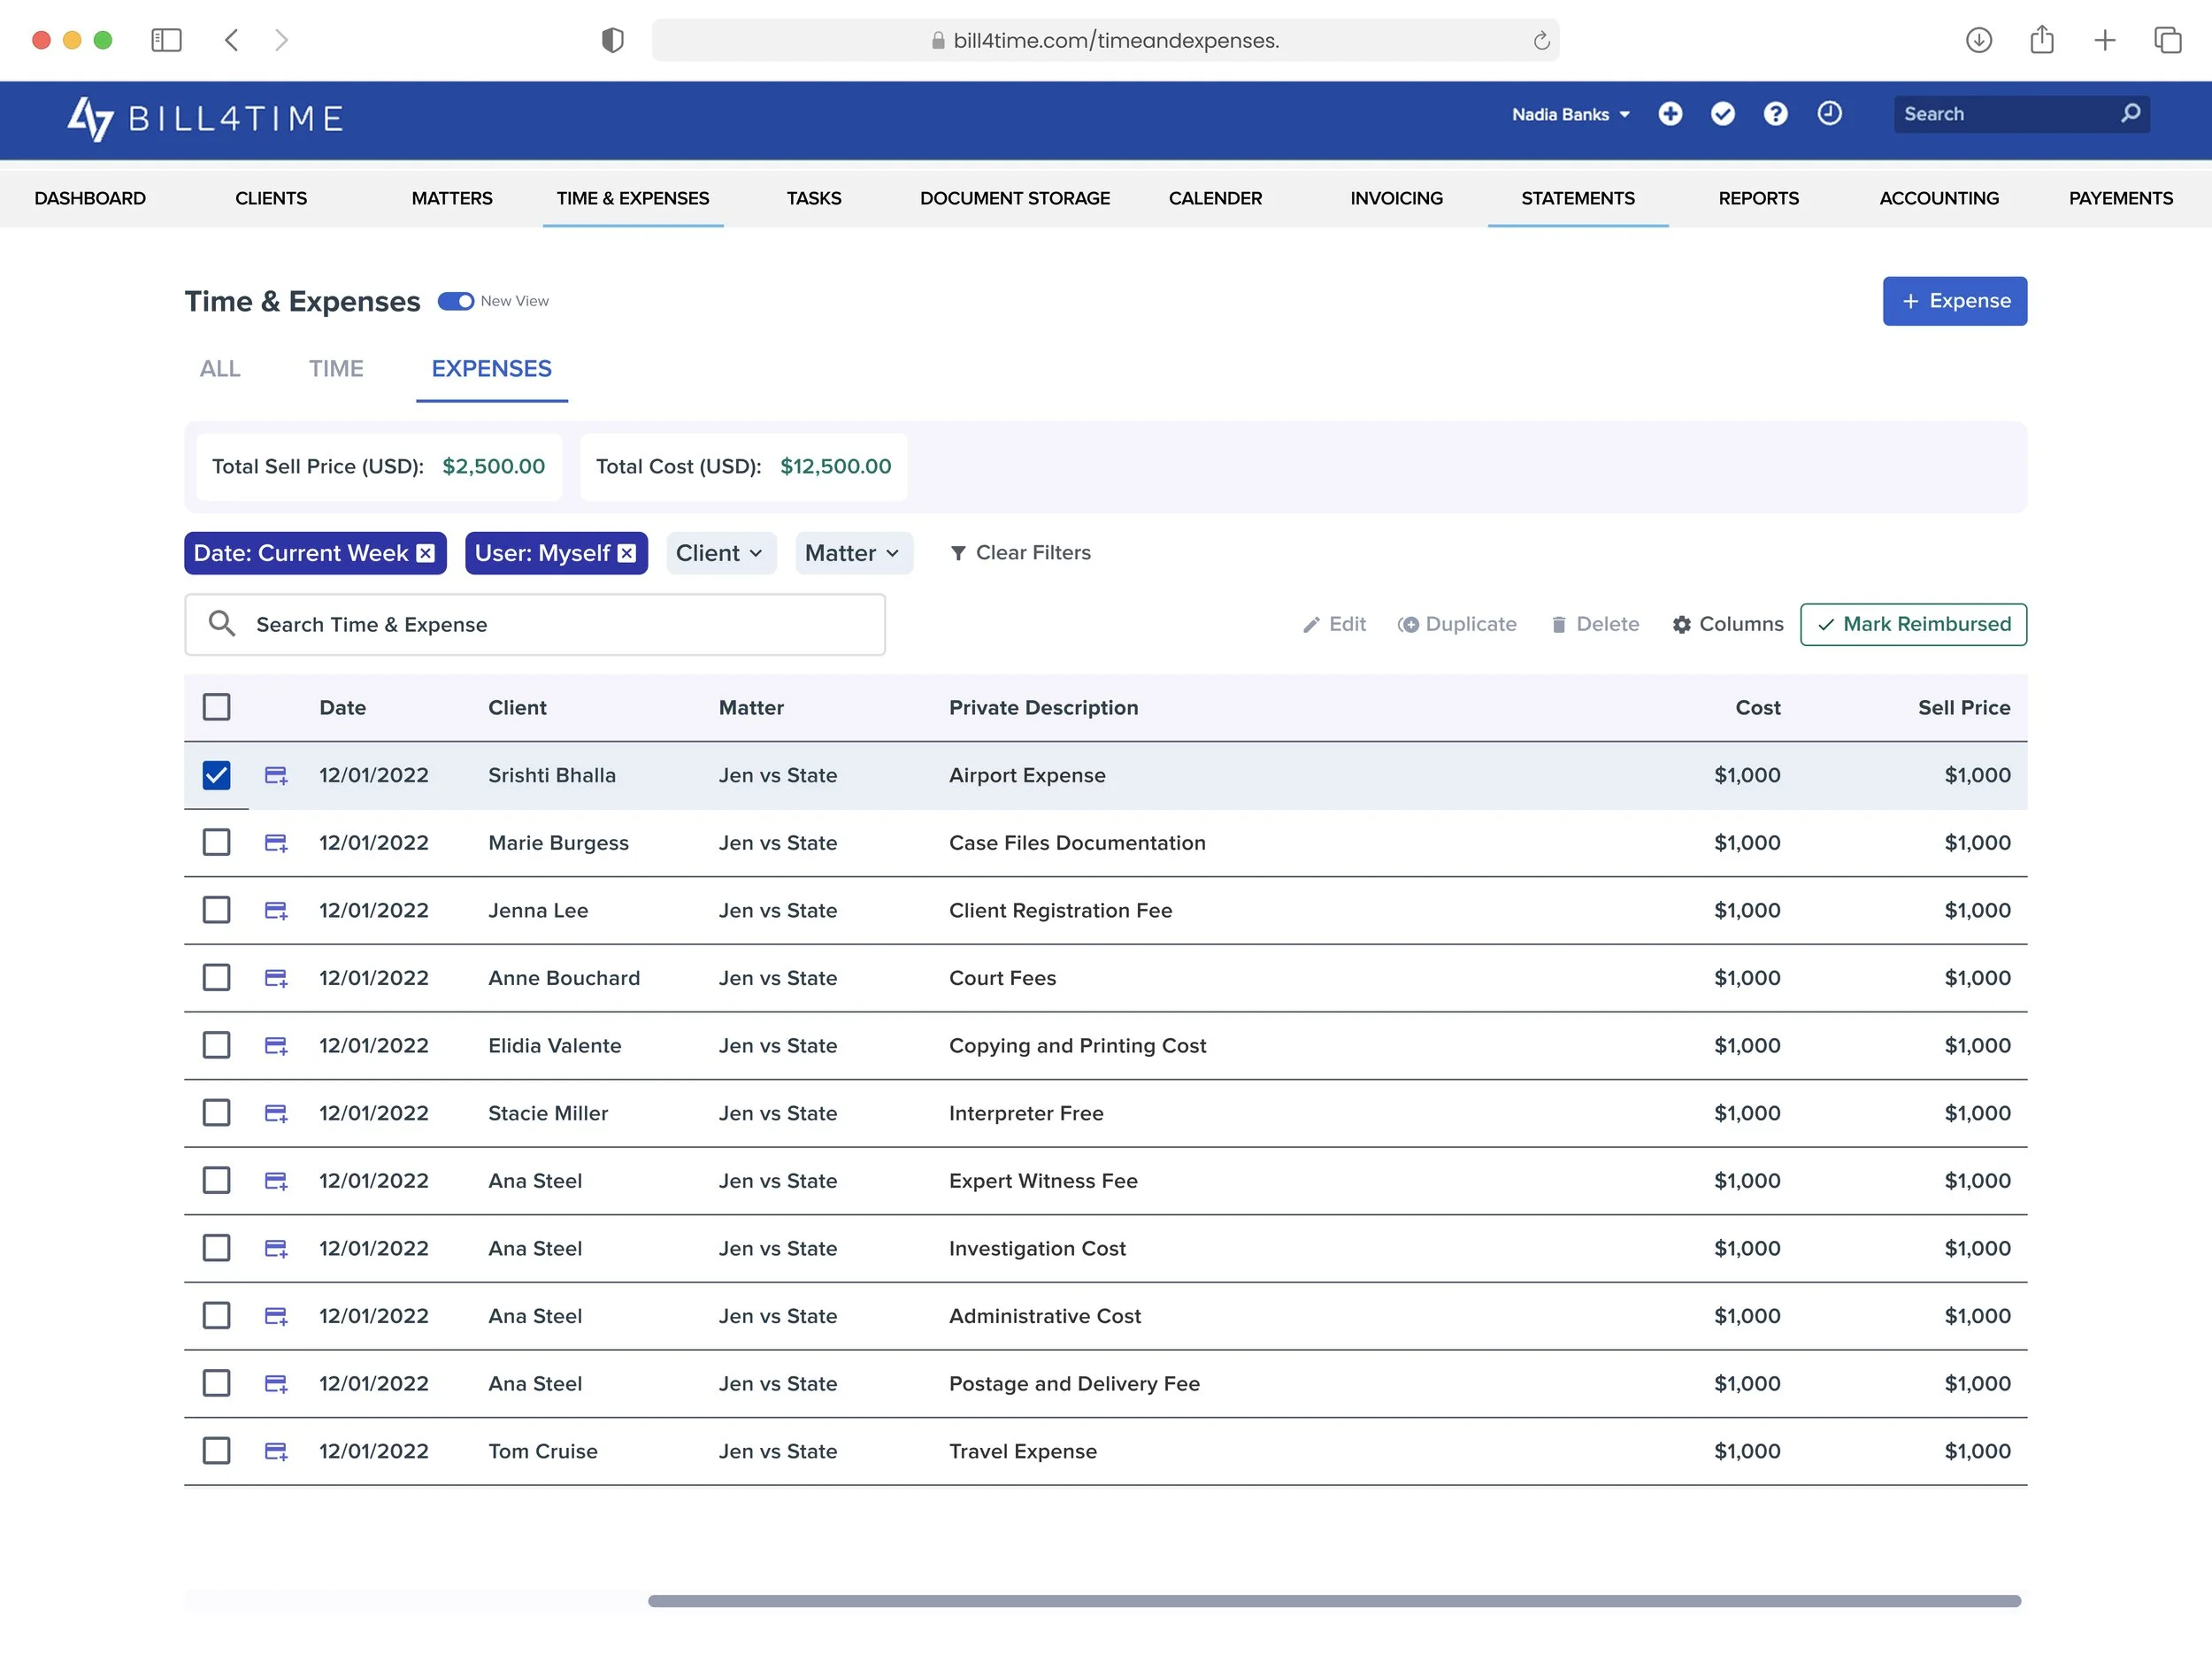The height and width of the screenshot is (1655, 2212).
Task: Expand the Client filter dropdown
Action: pyautogui.click(x=720, y=553)
